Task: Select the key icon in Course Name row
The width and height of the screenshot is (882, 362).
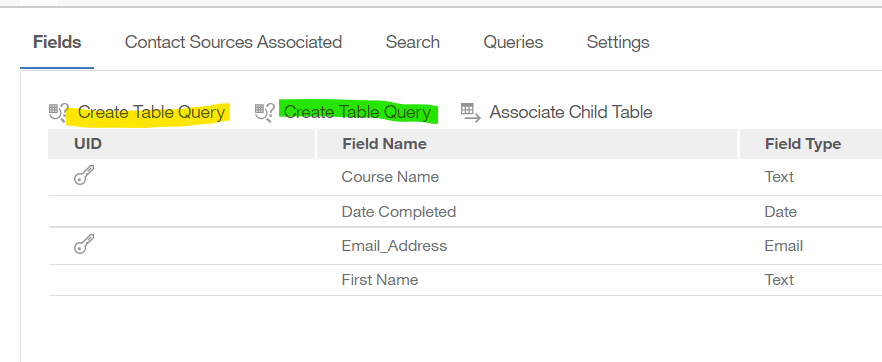Action: tap(84, 176)
